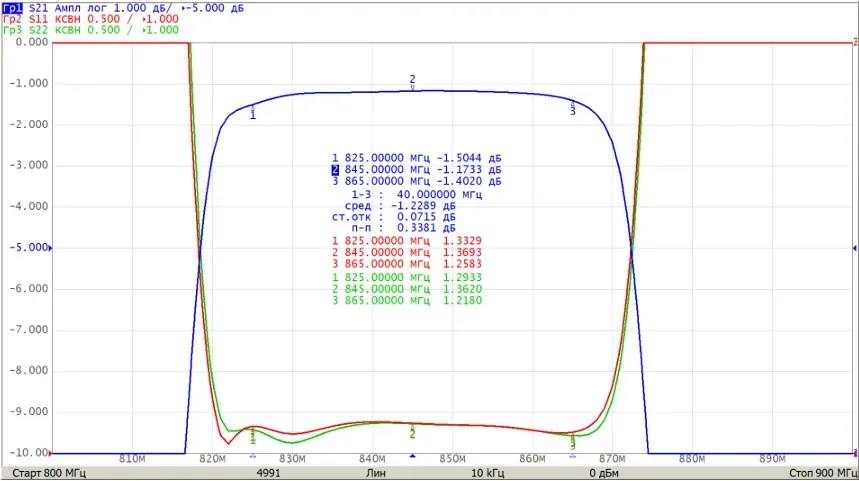Activate the red Гр2 S11 trace

click(90, 19)
